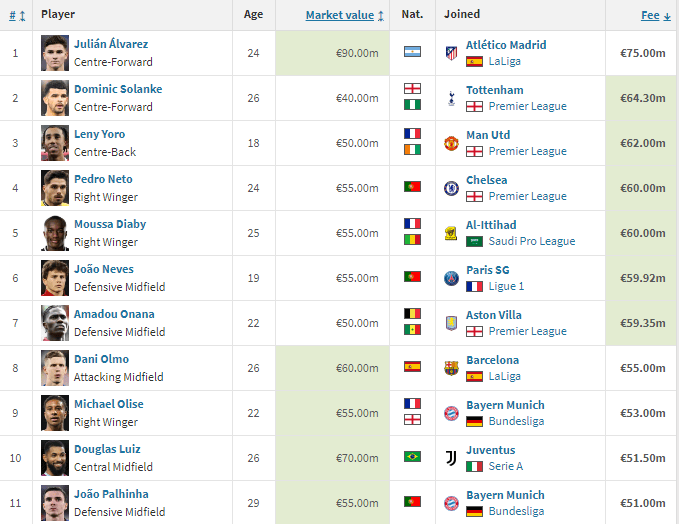Click the Manchester United crest icon
Image resolution: width=679 pixels, height=524 pixels.
tap(451, 143)
